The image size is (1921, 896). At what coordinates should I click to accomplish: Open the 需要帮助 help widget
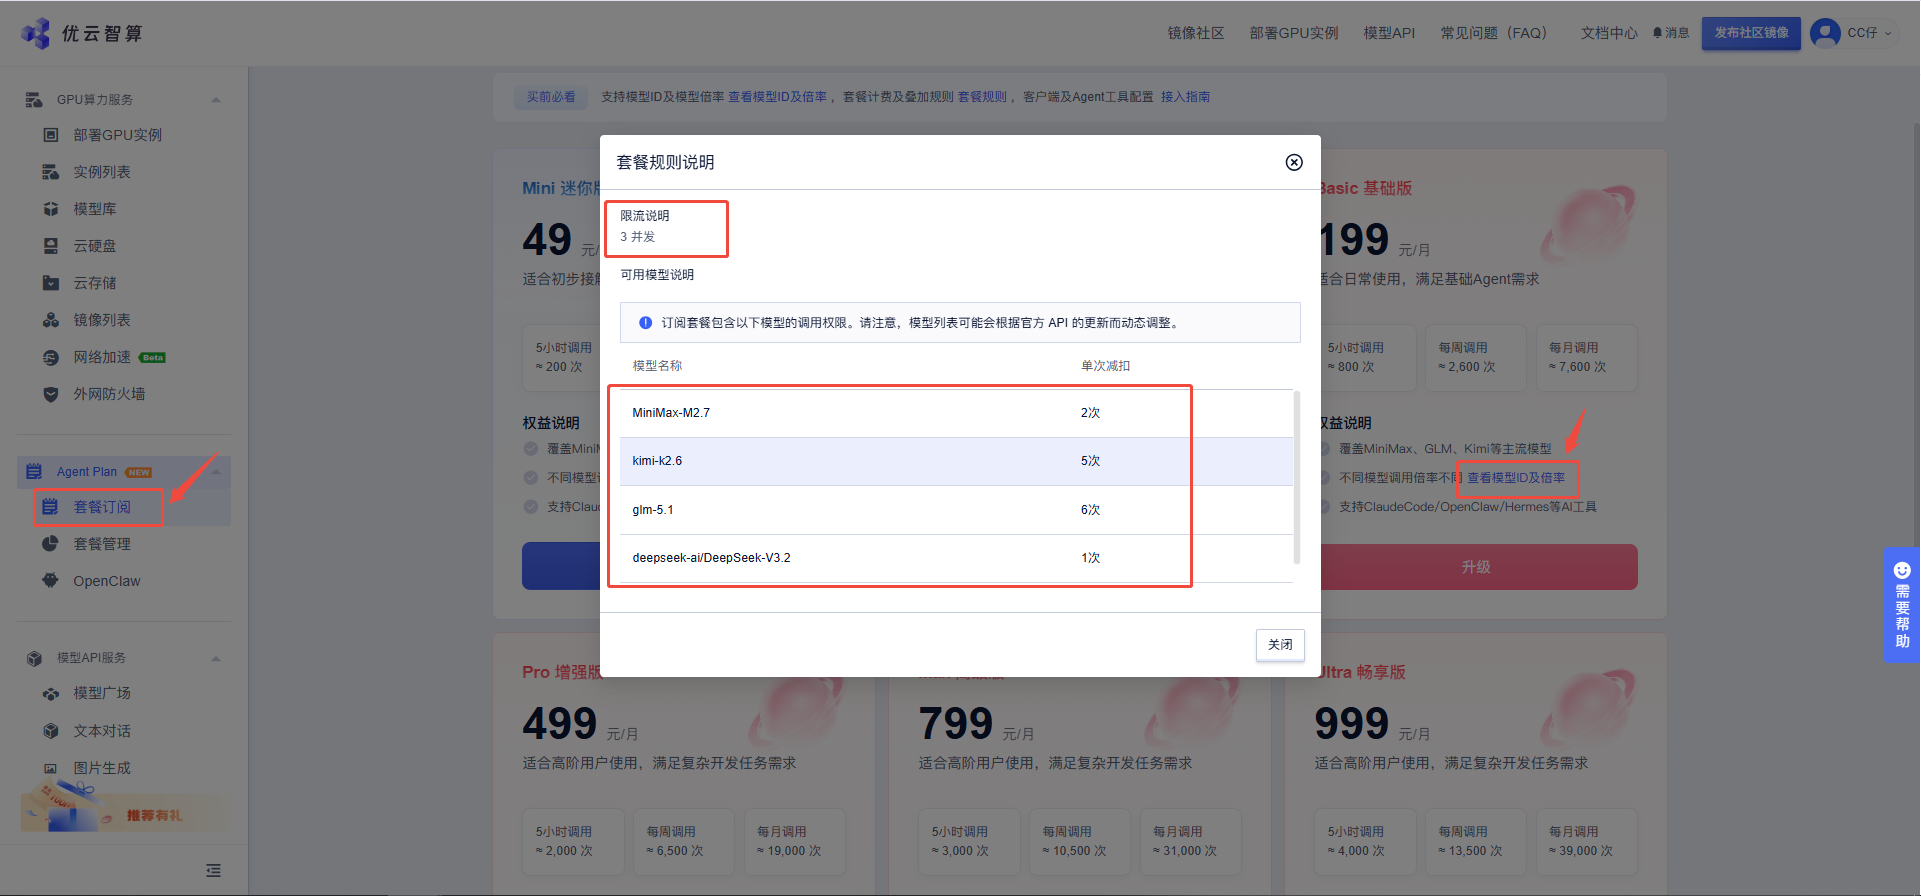coord(1902,605)
